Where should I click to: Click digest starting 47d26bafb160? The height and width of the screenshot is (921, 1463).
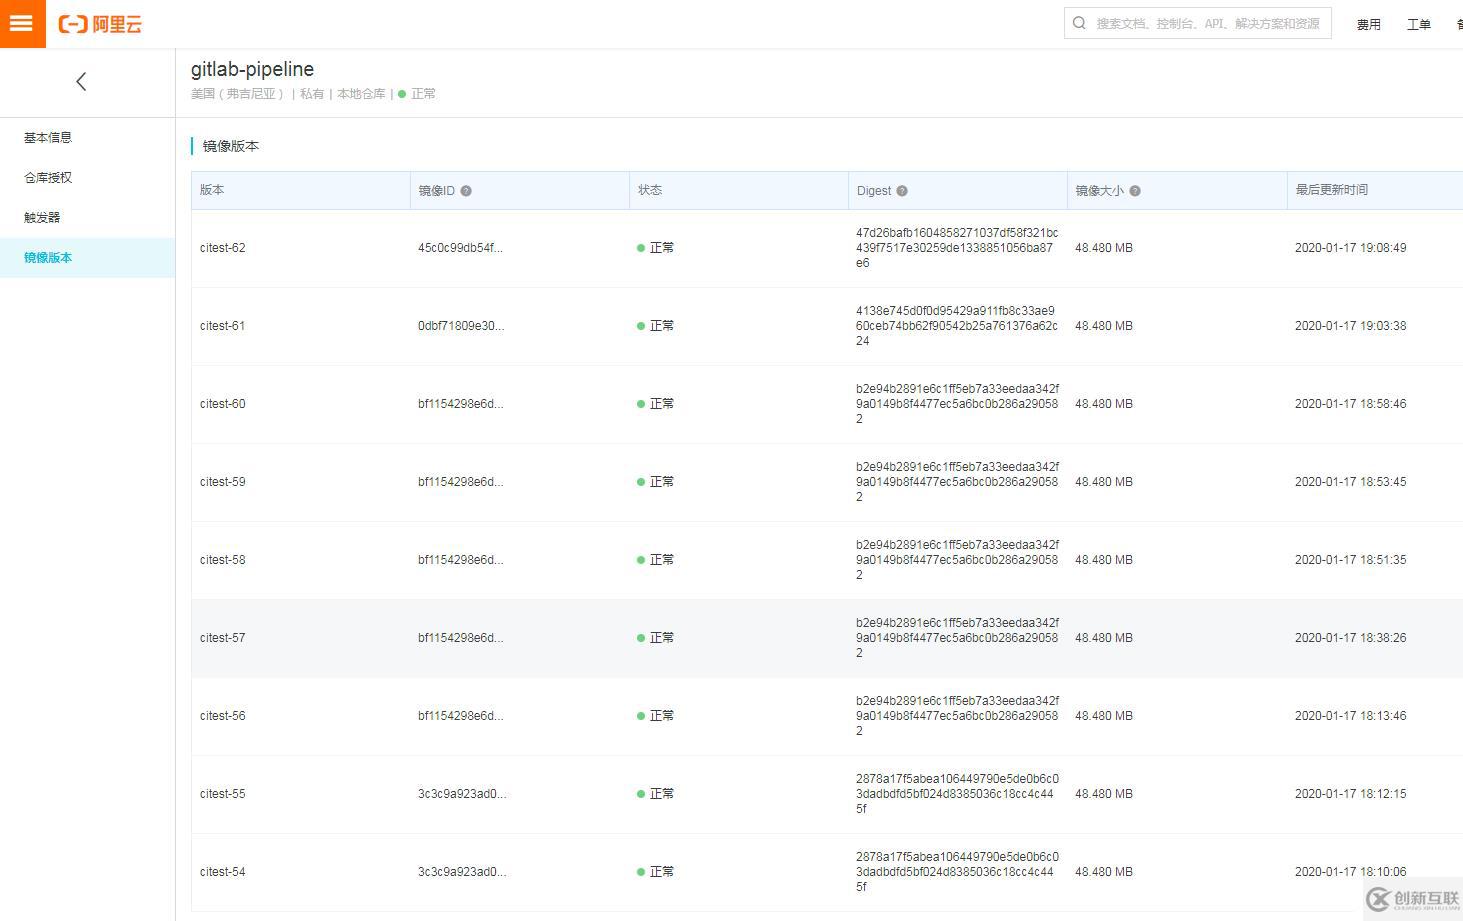pos(957,248)
